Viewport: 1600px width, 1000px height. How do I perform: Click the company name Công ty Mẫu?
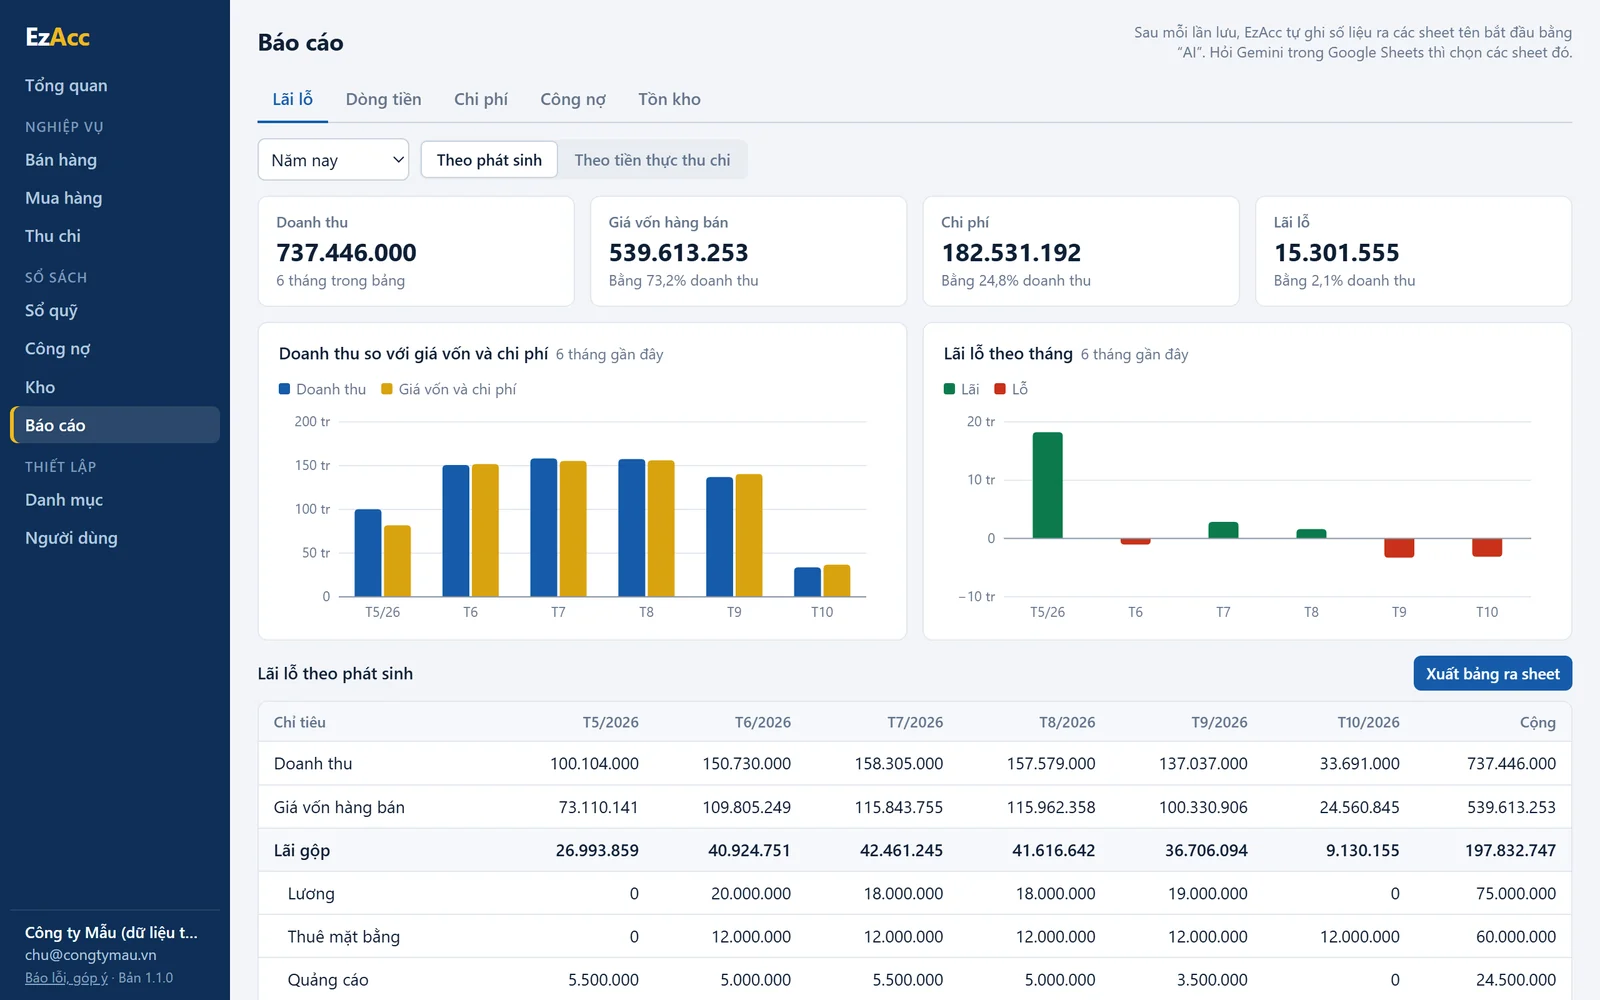click(x=111, y=932)
